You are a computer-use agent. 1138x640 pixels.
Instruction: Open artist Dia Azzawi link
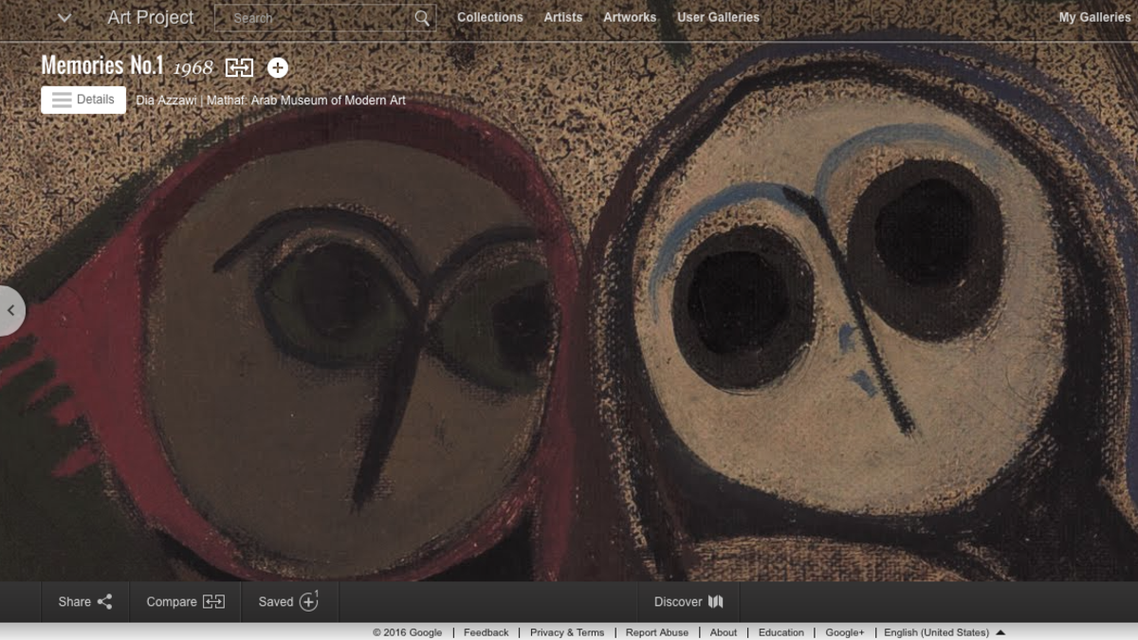[x=166, y=100]
